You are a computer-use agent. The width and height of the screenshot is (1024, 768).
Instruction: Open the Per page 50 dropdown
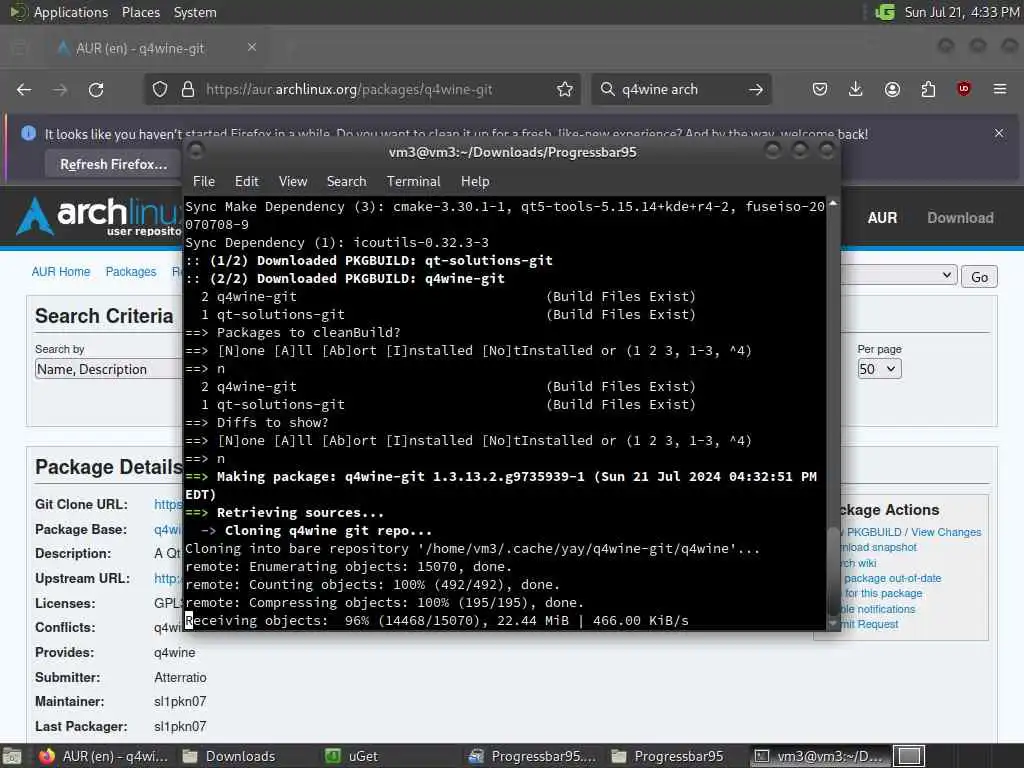[x=879, y=369]
